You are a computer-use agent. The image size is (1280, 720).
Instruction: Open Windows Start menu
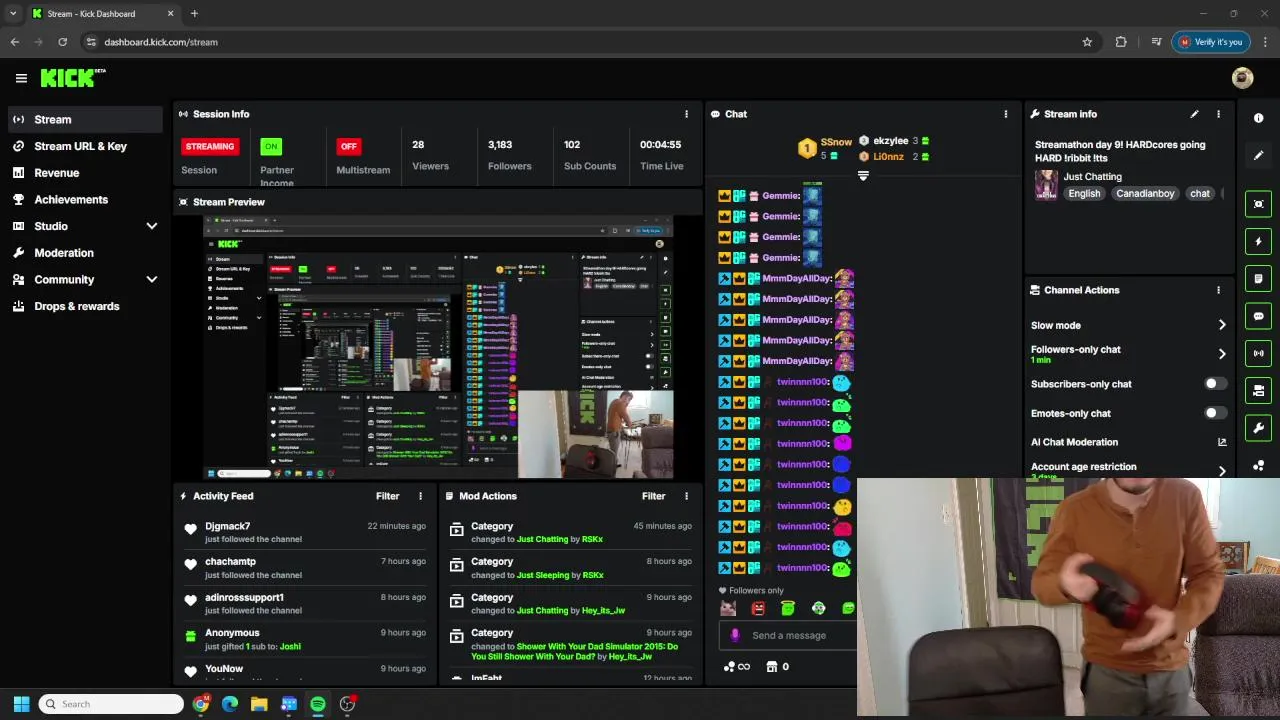click(x=21, y=704)
